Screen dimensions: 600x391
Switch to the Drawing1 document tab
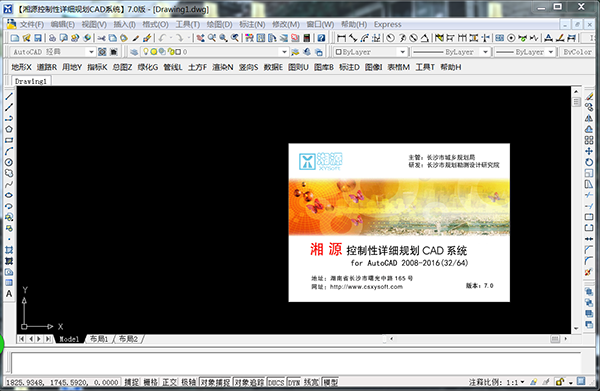(x=31, y=81)
